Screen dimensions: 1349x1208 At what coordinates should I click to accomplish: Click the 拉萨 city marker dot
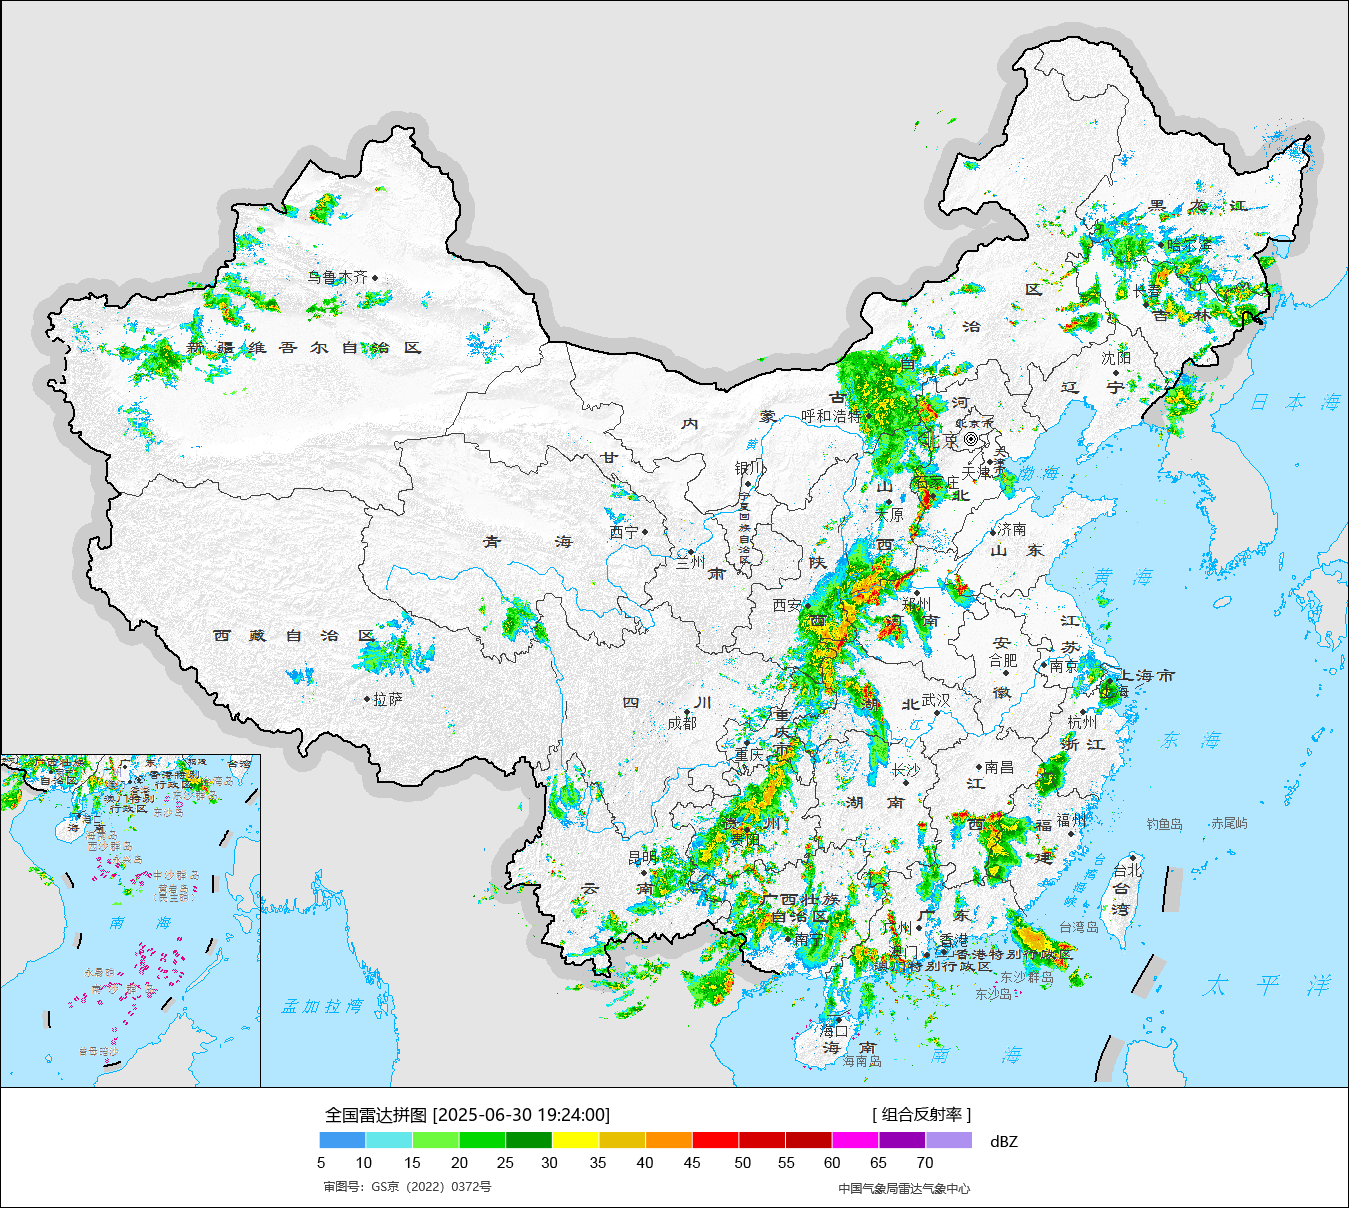(367, 699)
